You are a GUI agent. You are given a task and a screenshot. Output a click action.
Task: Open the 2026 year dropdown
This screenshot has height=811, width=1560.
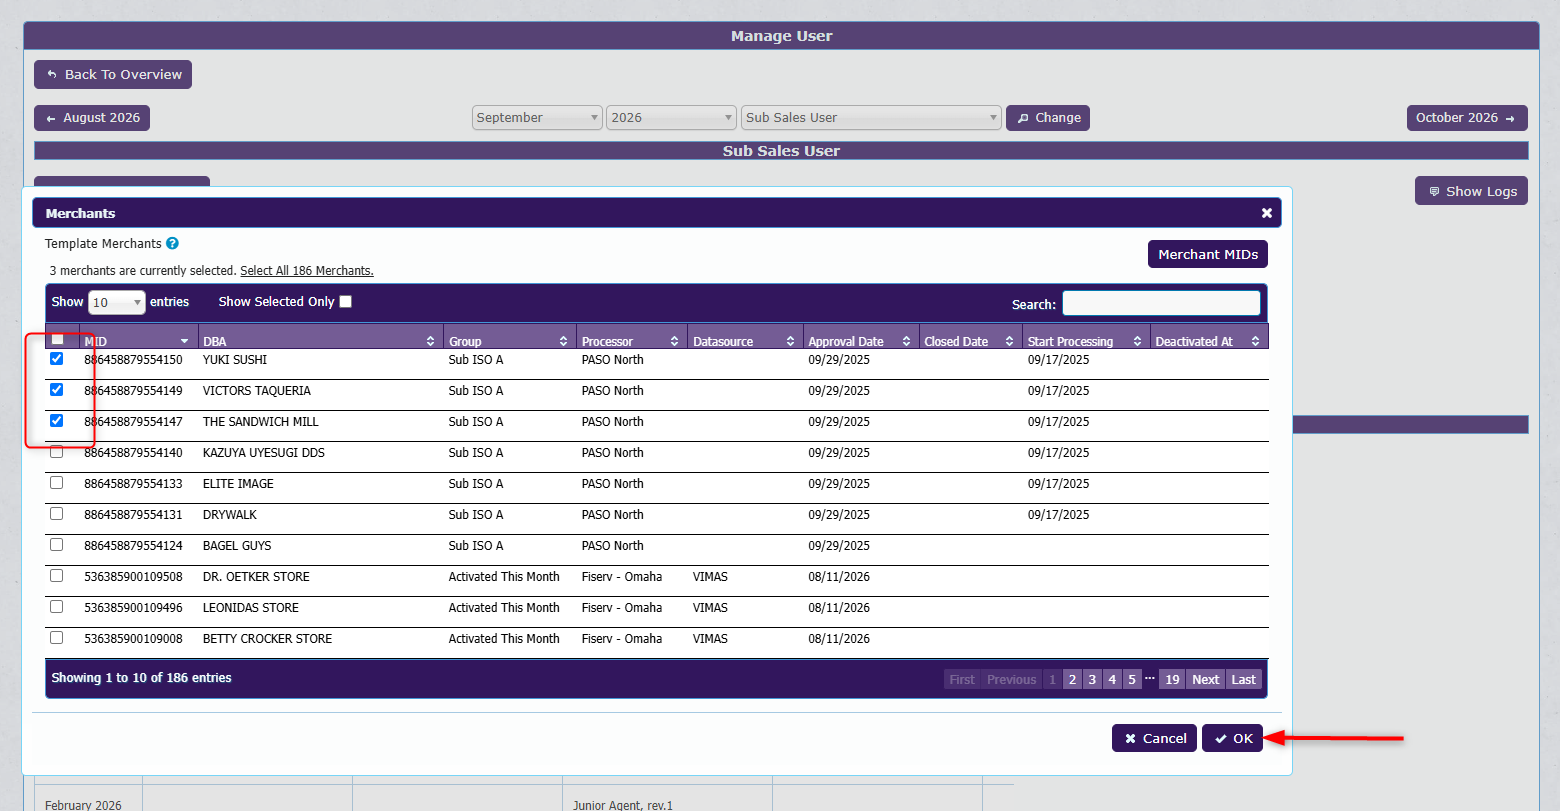[x=671, y=118]
